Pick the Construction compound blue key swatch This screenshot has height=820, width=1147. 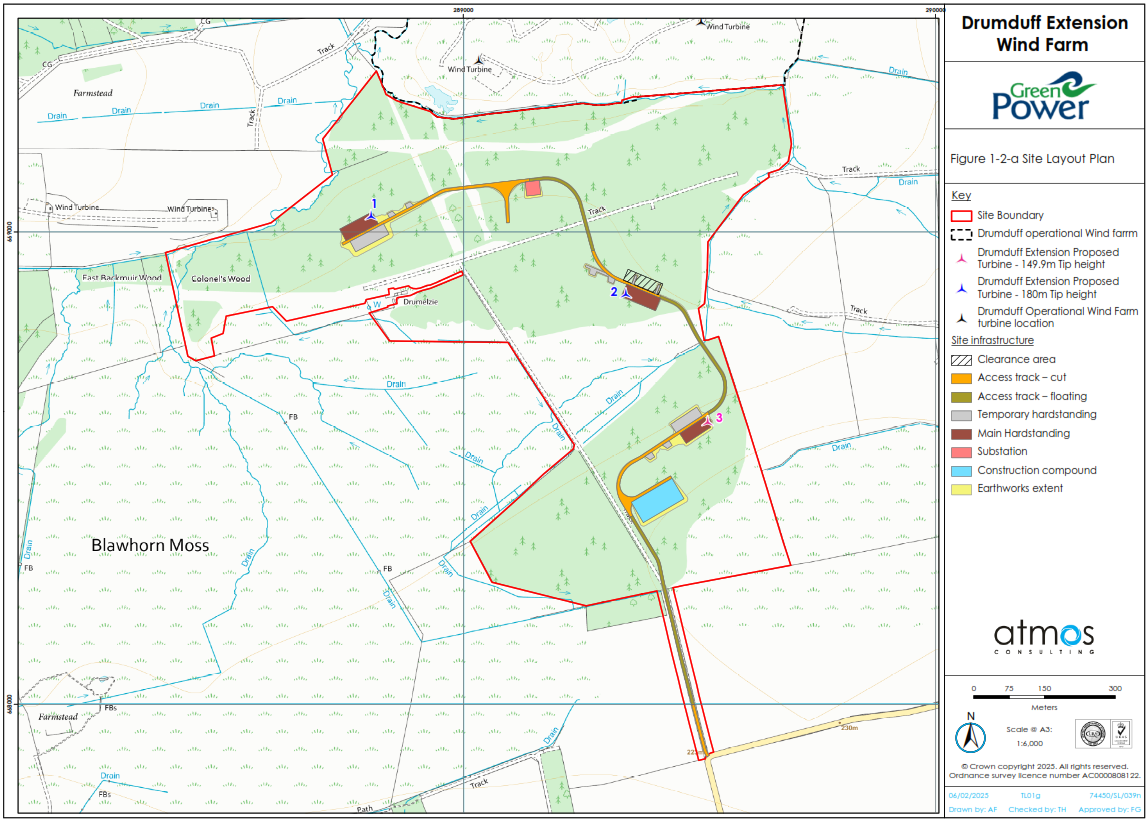[961, 470]
